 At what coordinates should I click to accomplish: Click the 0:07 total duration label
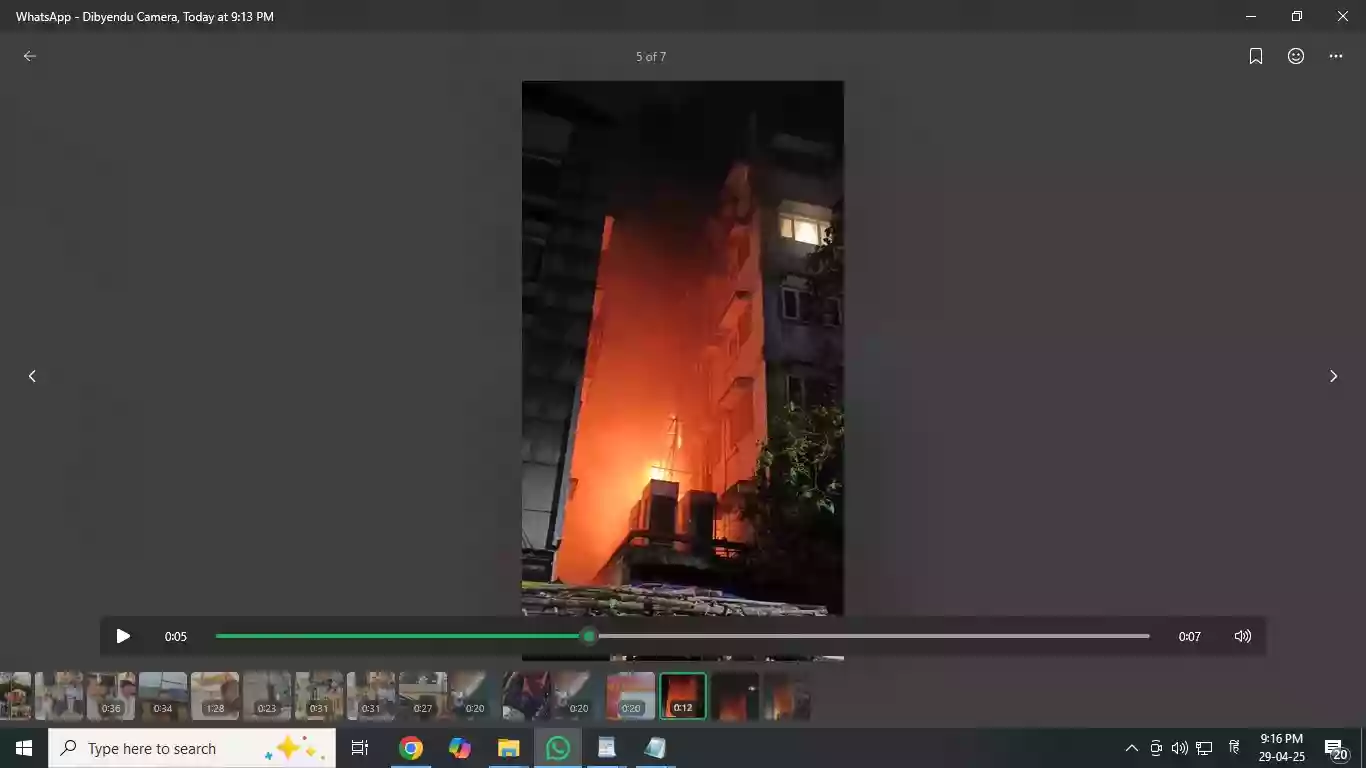click(1189, 636)
